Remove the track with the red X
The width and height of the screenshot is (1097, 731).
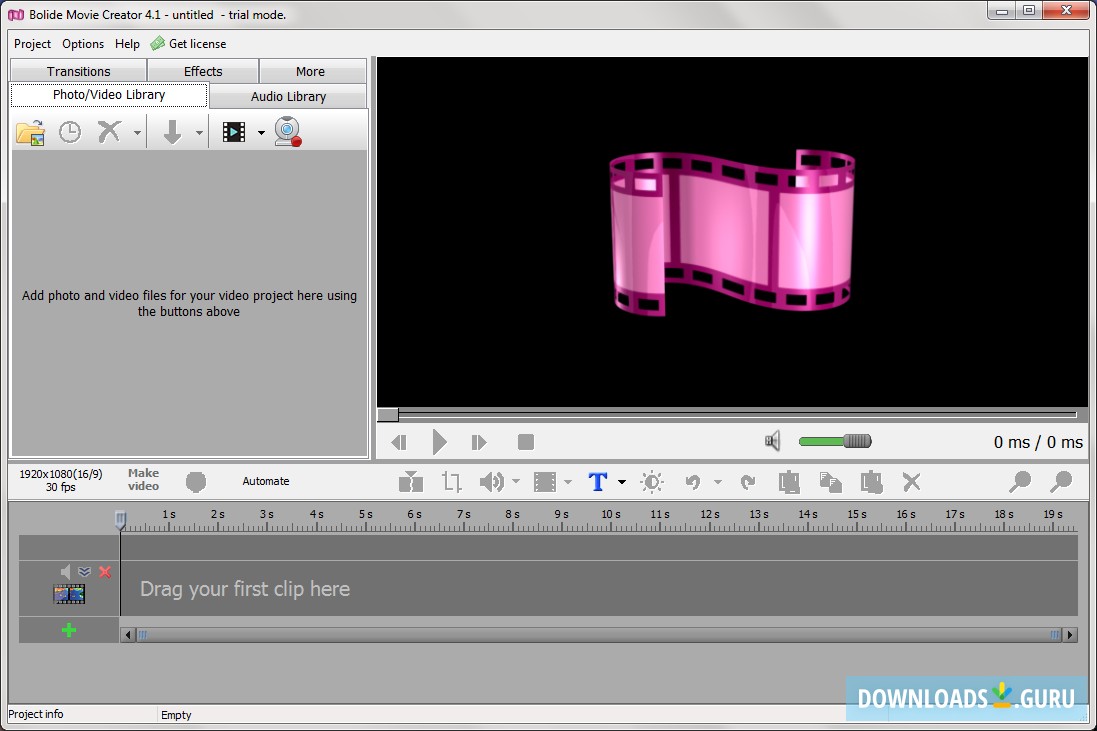pos(105,571)
